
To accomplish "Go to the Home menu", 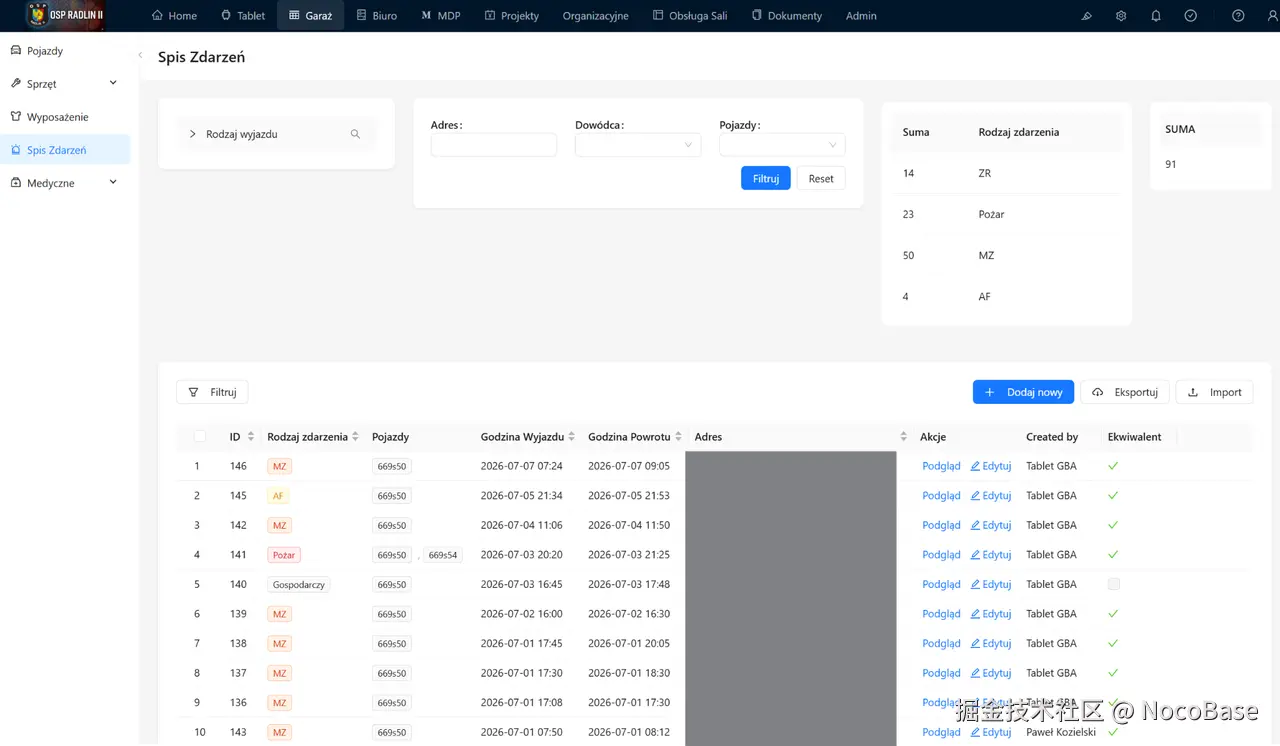I will [174, 16].
